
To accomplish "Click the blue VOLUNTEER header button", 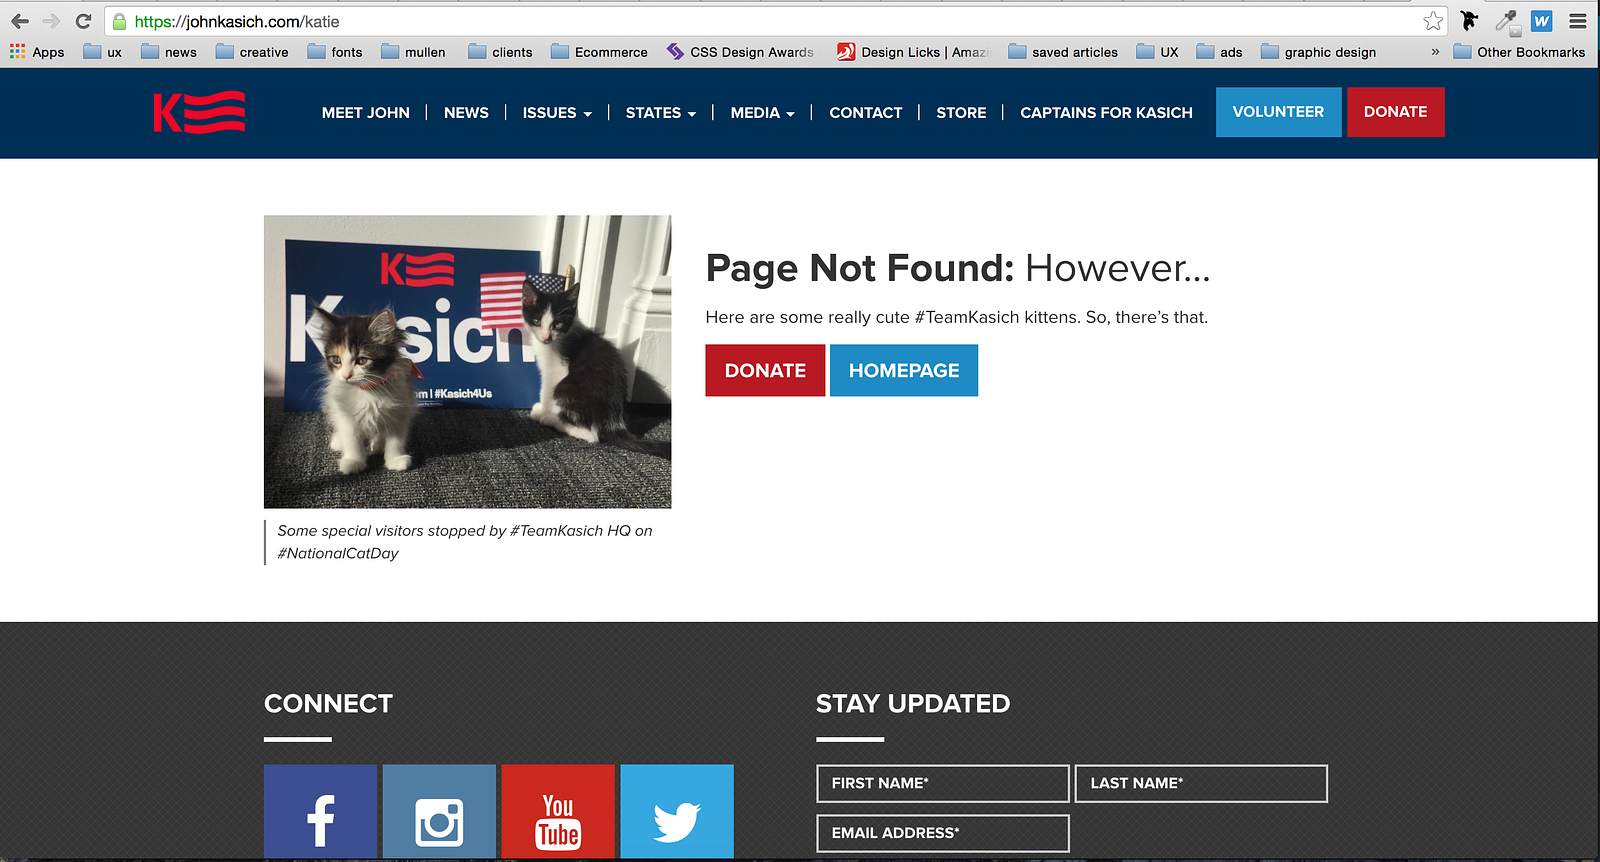I will 1278,112.
